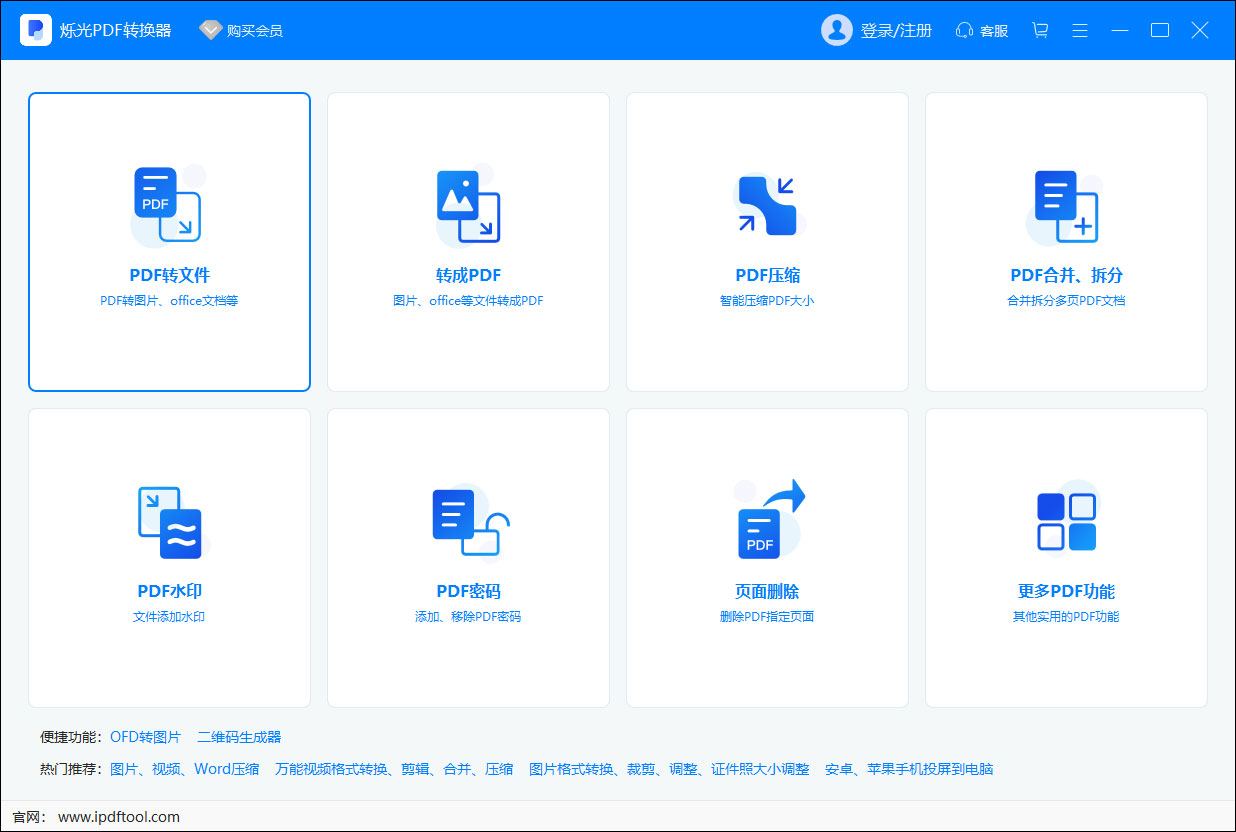
Task: Click description 合并拆分多页PDF文档
Action: pos(1066,300)
